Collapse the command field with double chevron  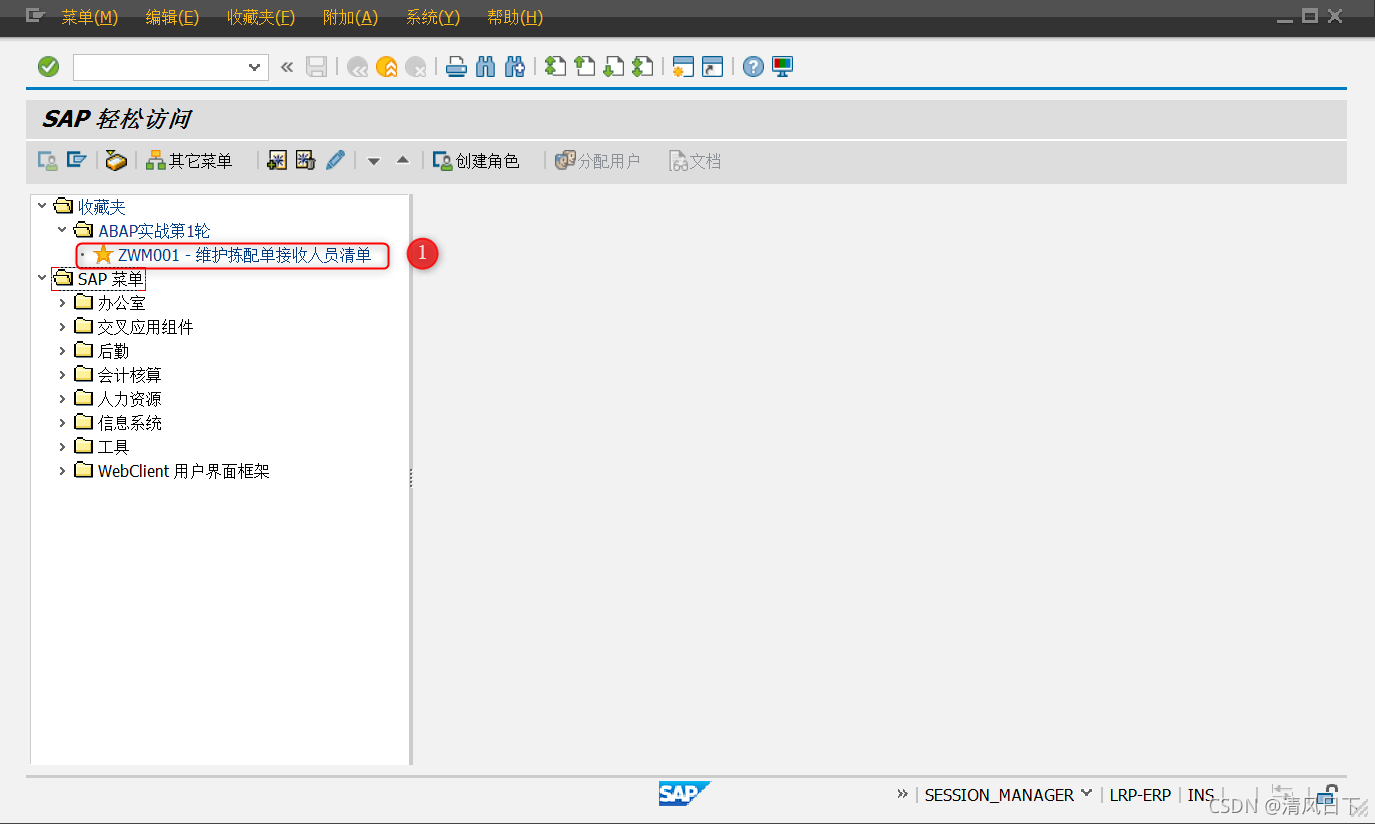point(287,67)
